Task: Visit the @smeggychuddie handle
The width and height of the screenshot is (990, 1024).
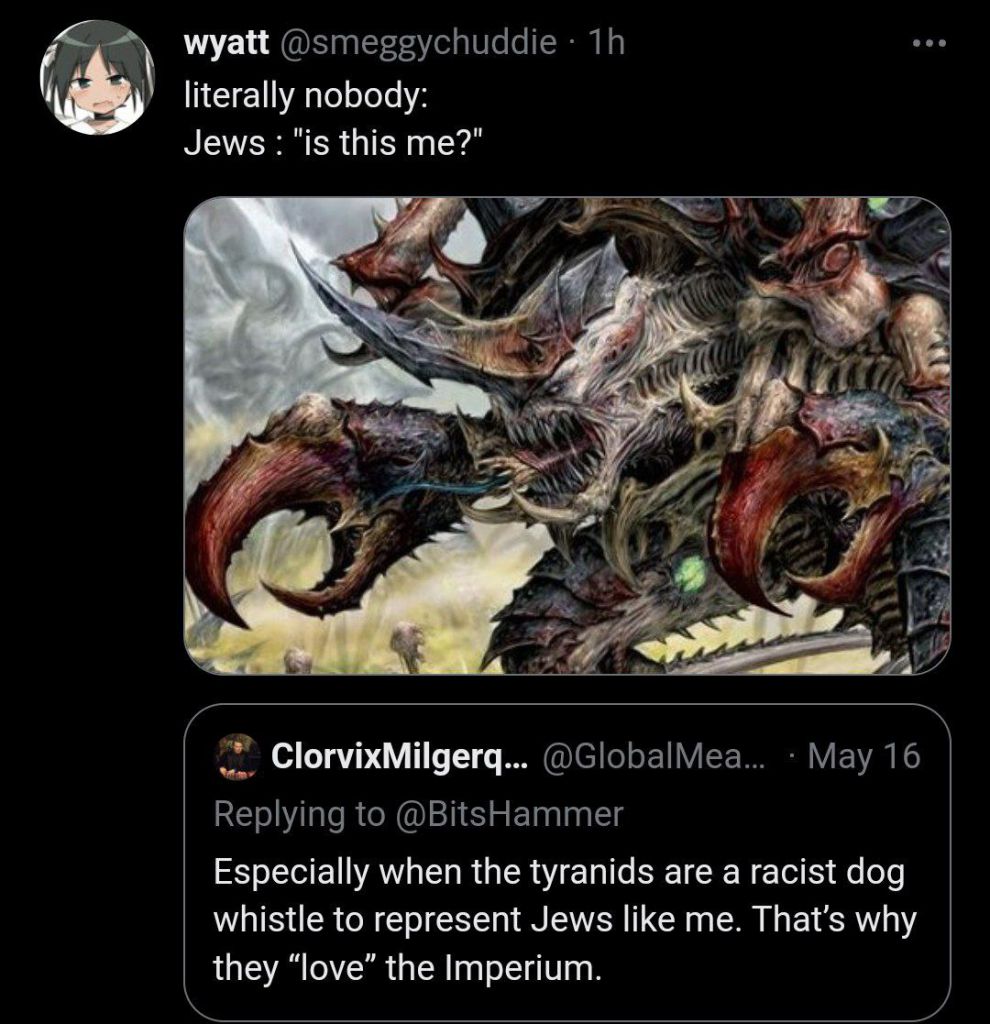Action: tap(418, 44)
